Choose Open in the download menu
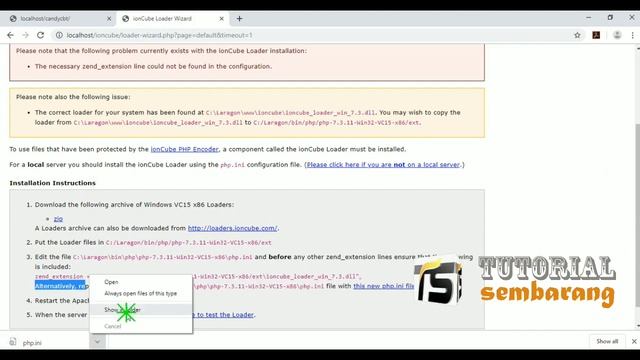Image resolution: width=640 pixels, height=360 pixels. click(141, 282)
